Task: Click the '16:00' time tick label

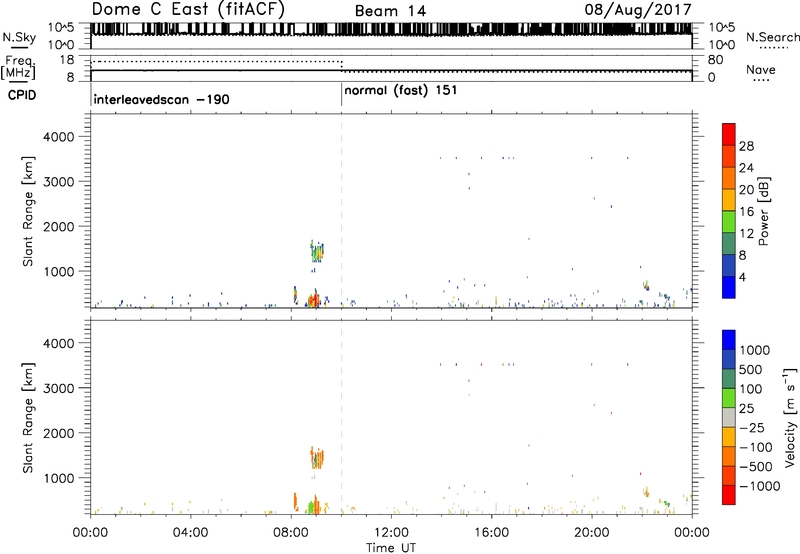Action: pos(491,533)
